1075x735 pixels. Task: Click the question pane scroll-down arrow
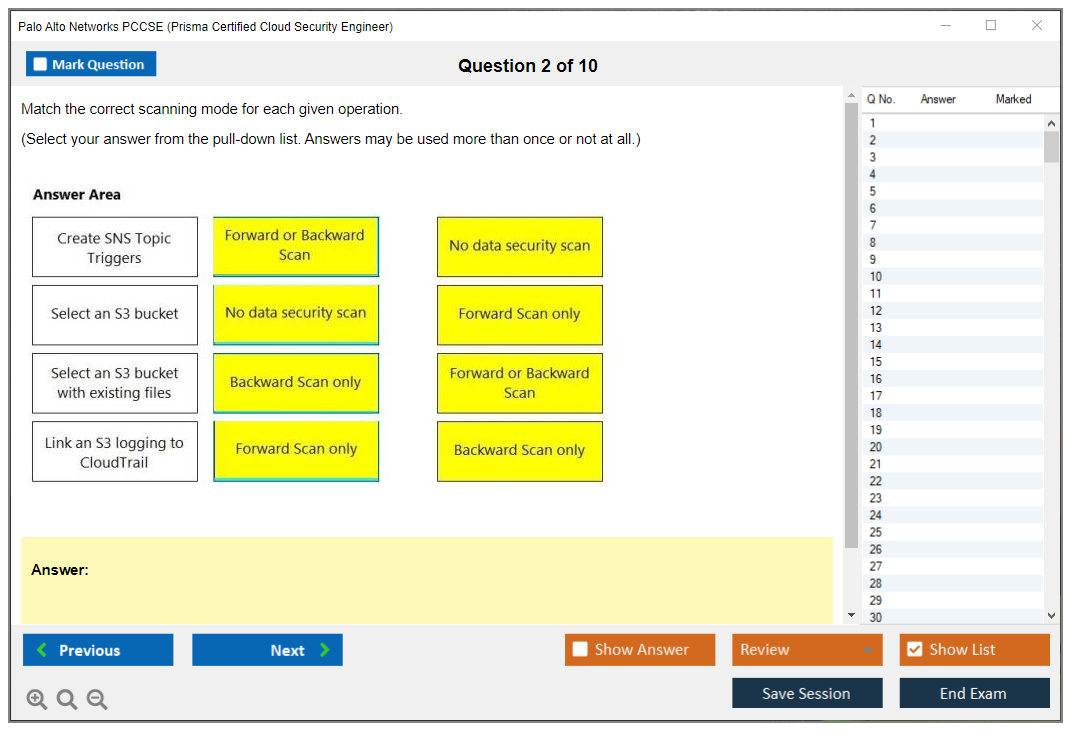(x=851, y=616)
